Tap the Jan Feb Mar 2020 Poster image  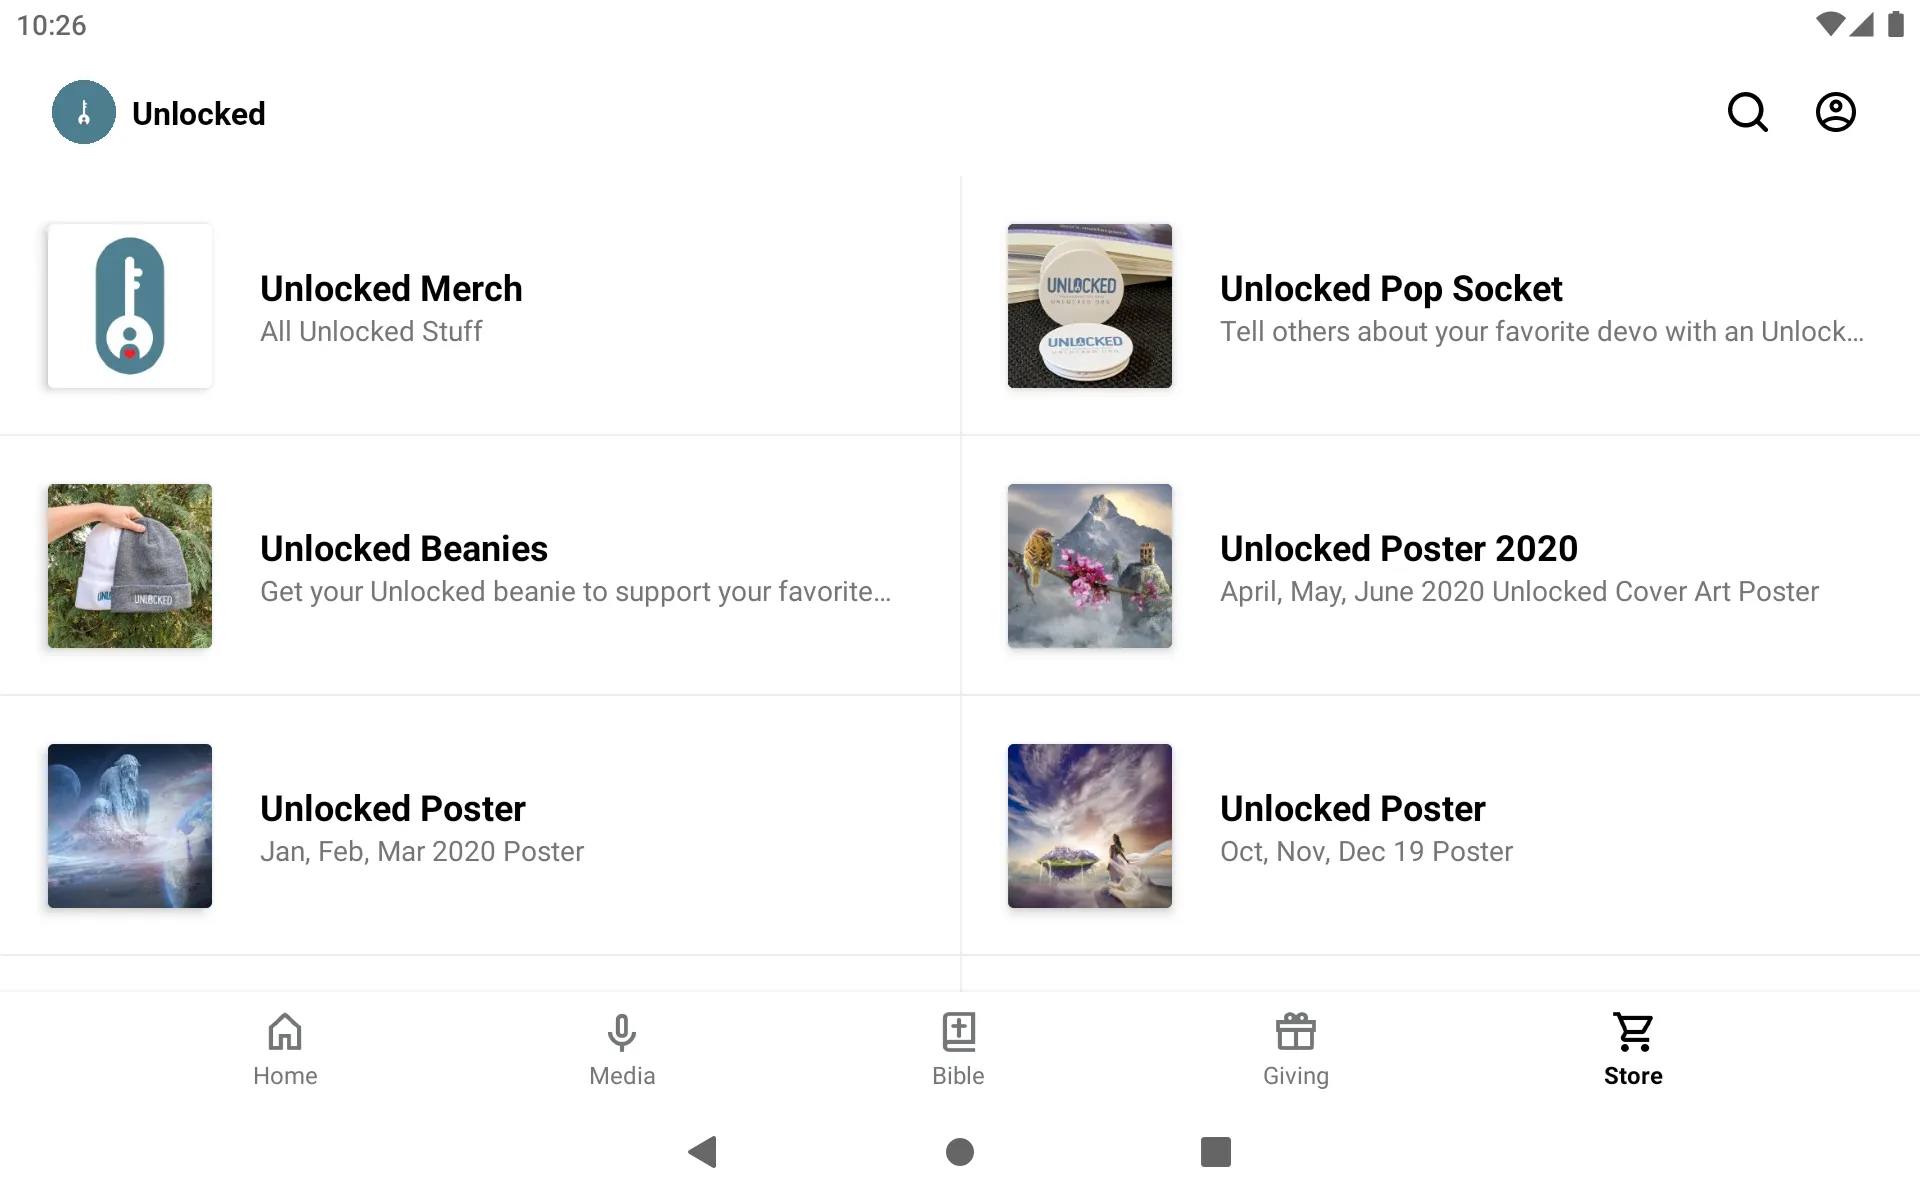point(130,825)
